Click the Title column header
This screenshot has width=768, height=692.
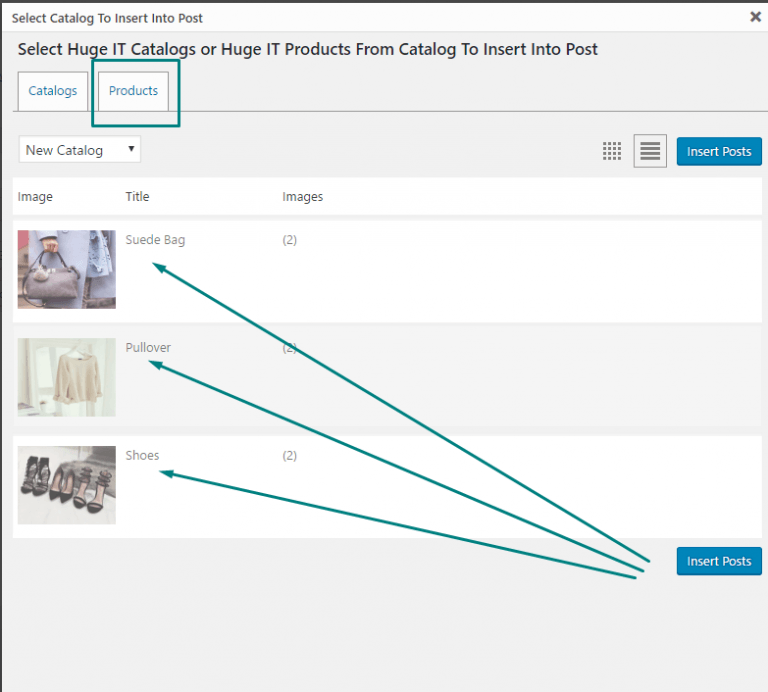click(137, 196)
